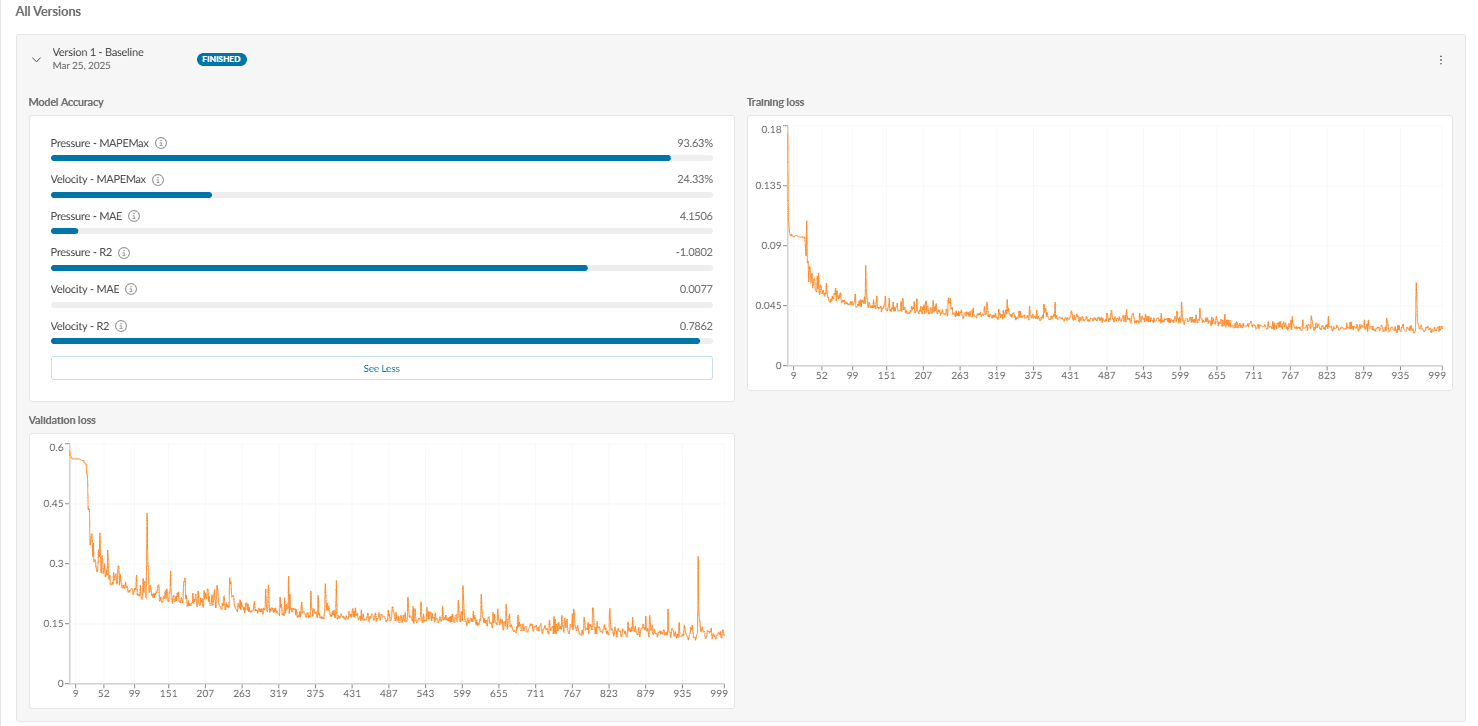Click info icon next to Pressure - MAPEMax

click(x=161, y=143)
